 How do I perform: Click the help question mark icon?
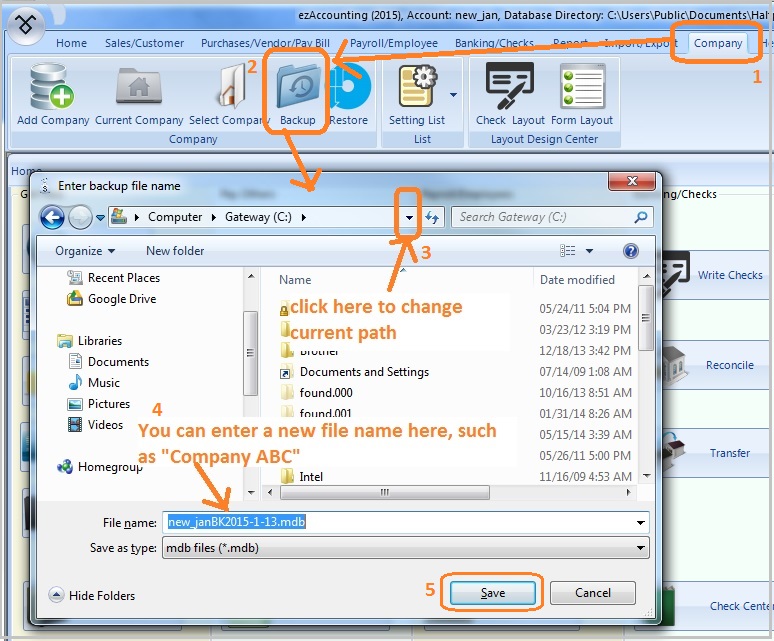[x=631, y=251]
